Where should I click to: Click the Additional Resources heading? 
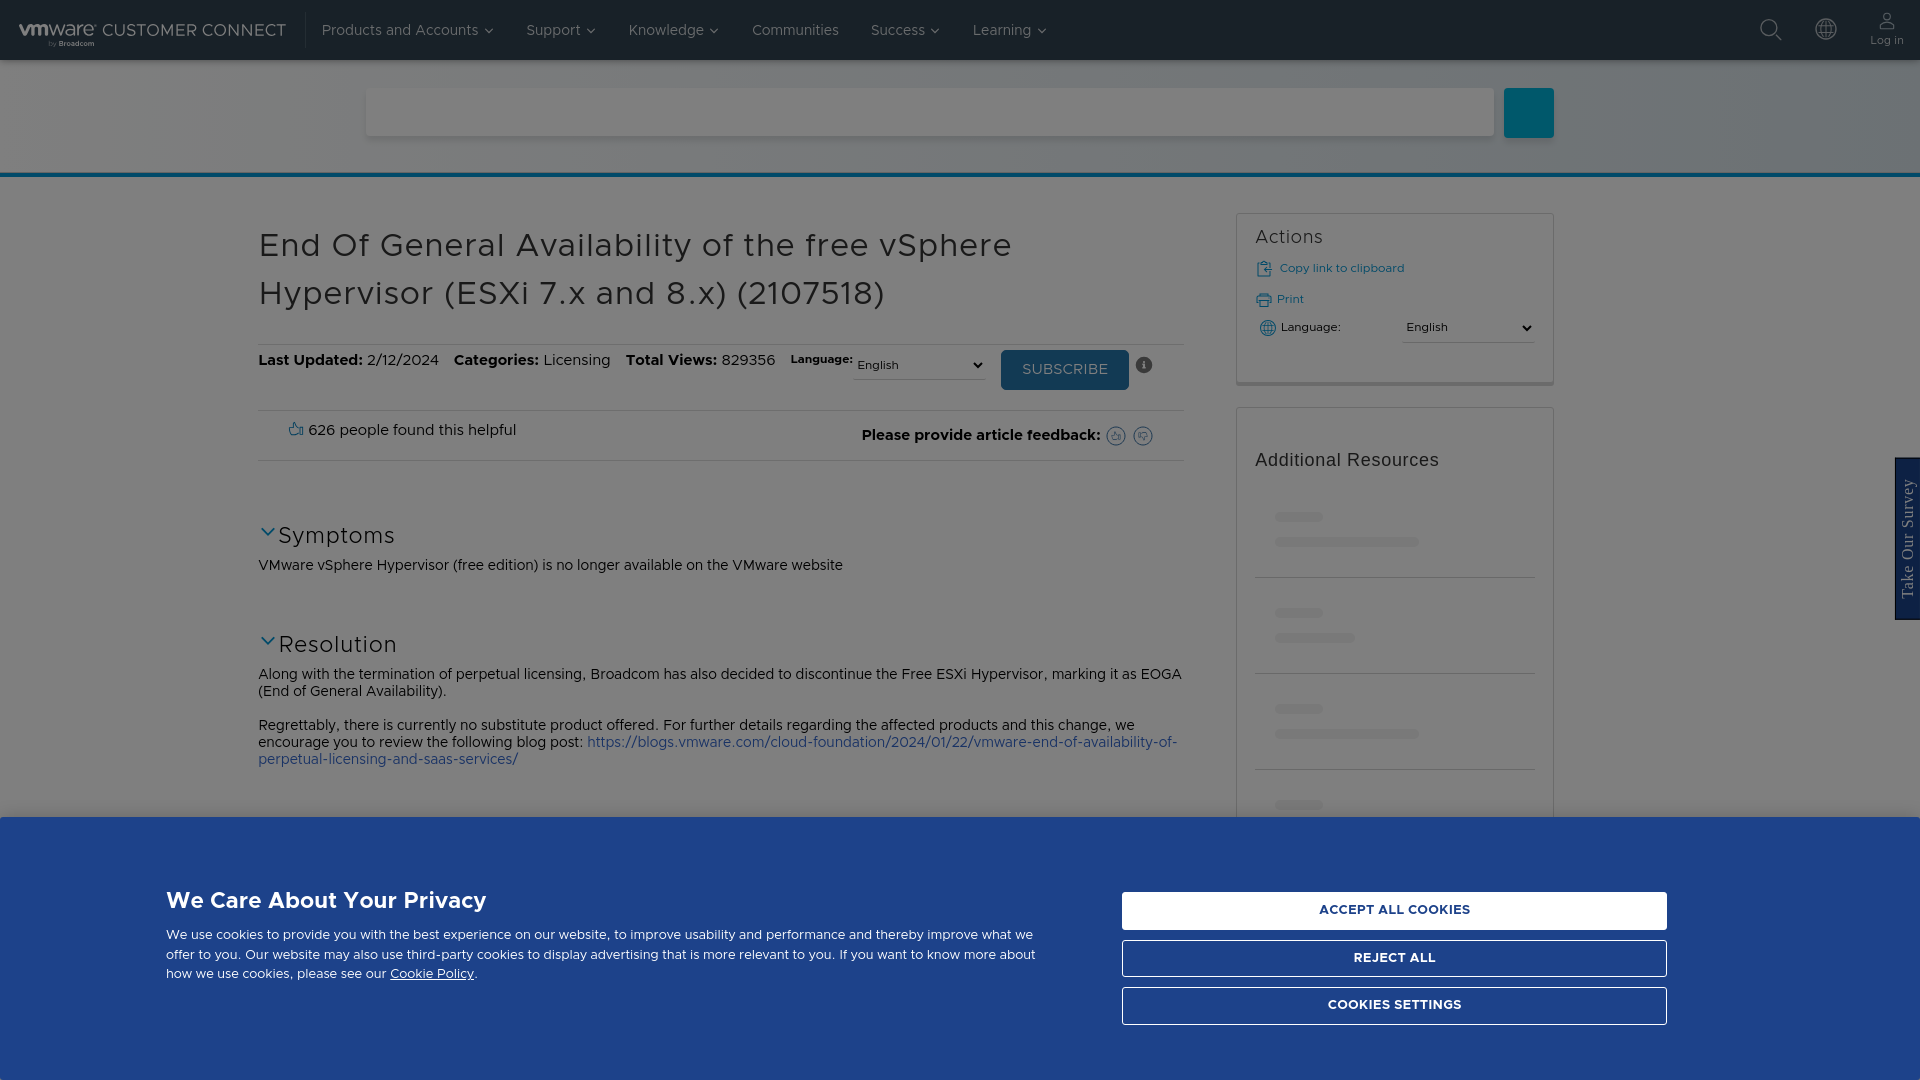[x=1347, y=461]
